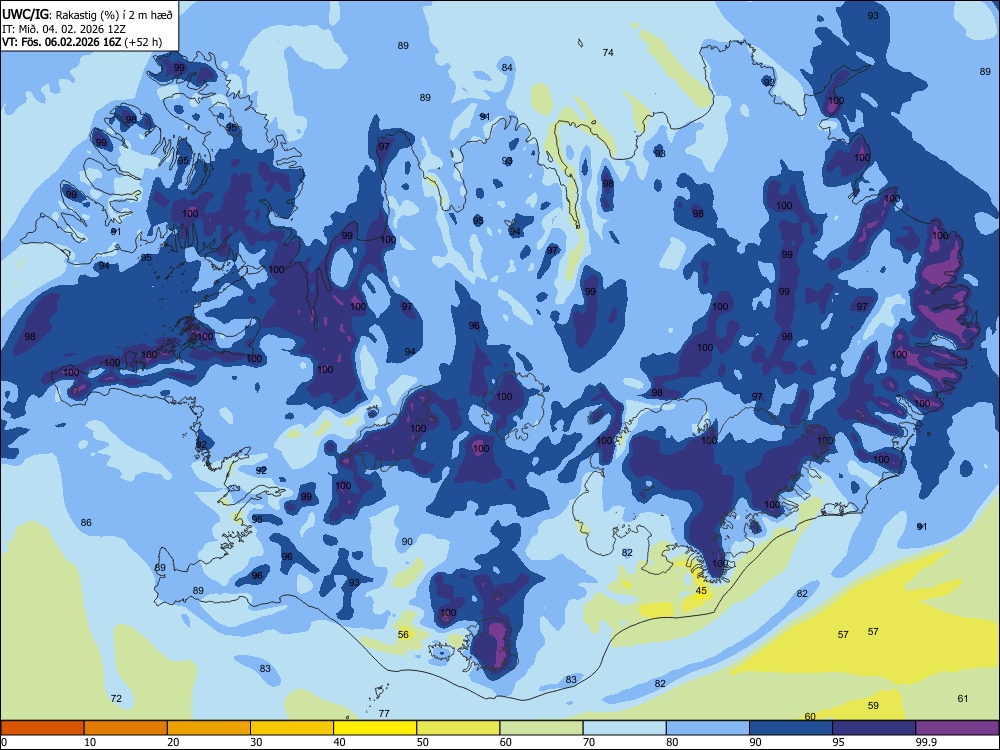This screenshot has width=1000, height=750.
Task: Click the 95–99.9 indigo legend swatch
Action: point(874,728)
